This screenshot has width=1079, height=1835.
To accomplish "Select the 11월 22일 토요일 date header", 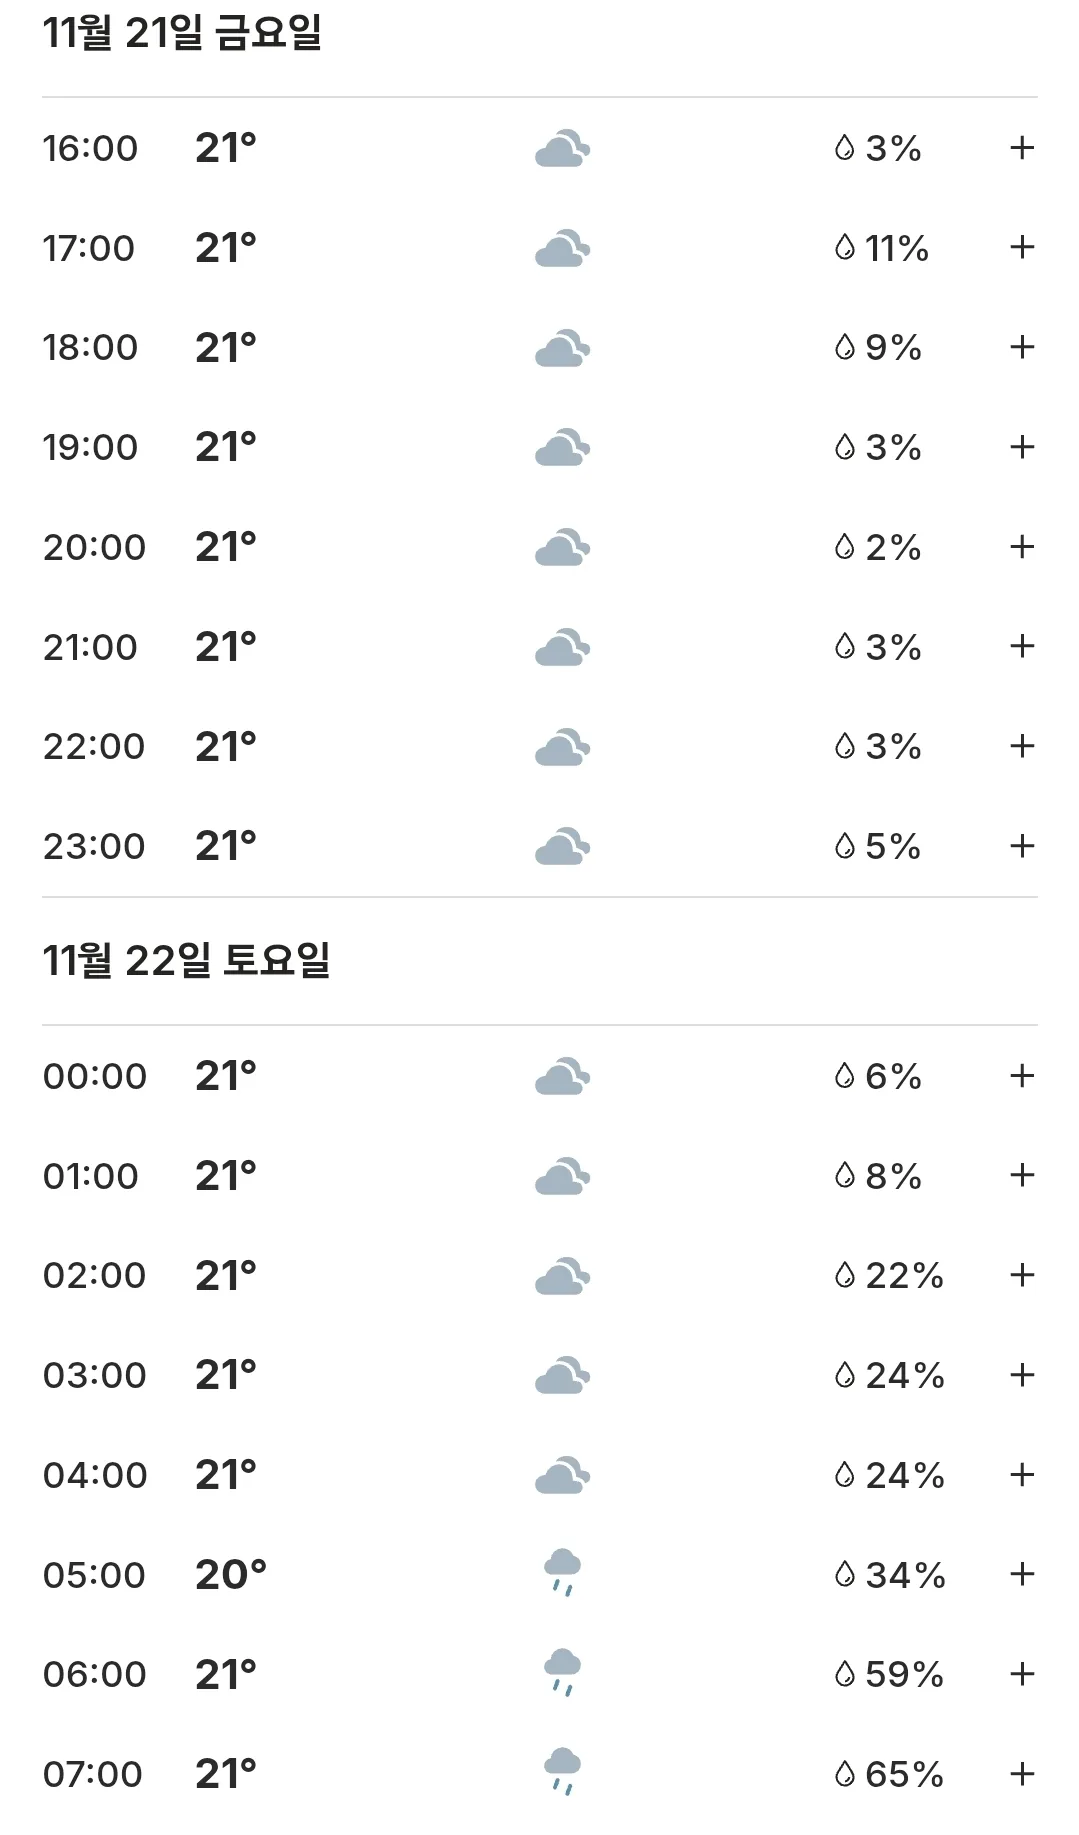I will [186, 960].
